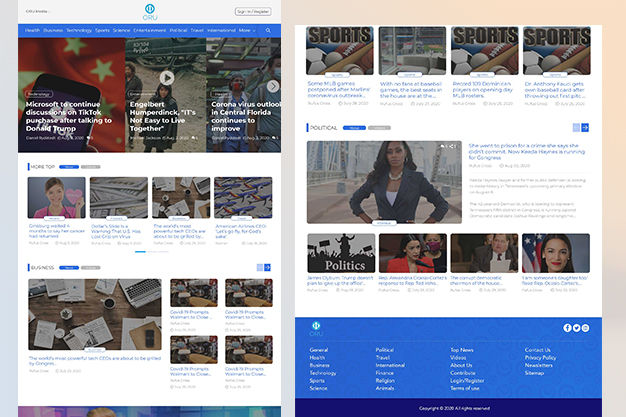Click About Us in the footer

click(x=461, y=365)
